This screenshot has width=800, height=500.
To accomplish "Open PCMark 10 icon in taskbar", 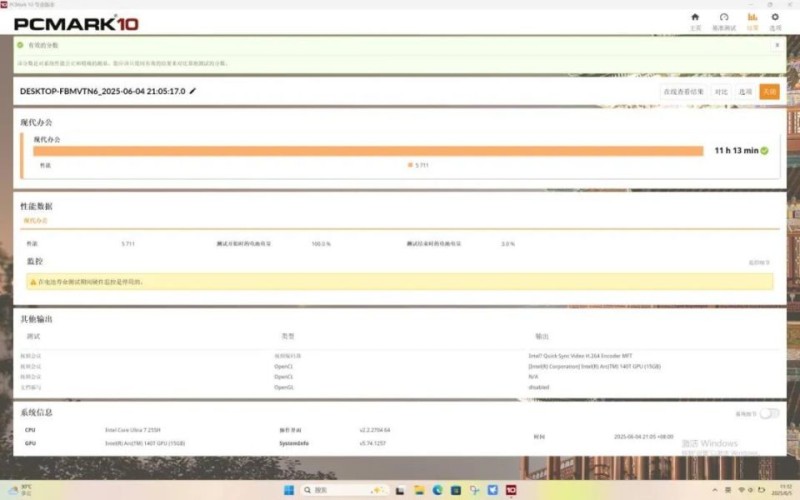I will click(511, 490).
